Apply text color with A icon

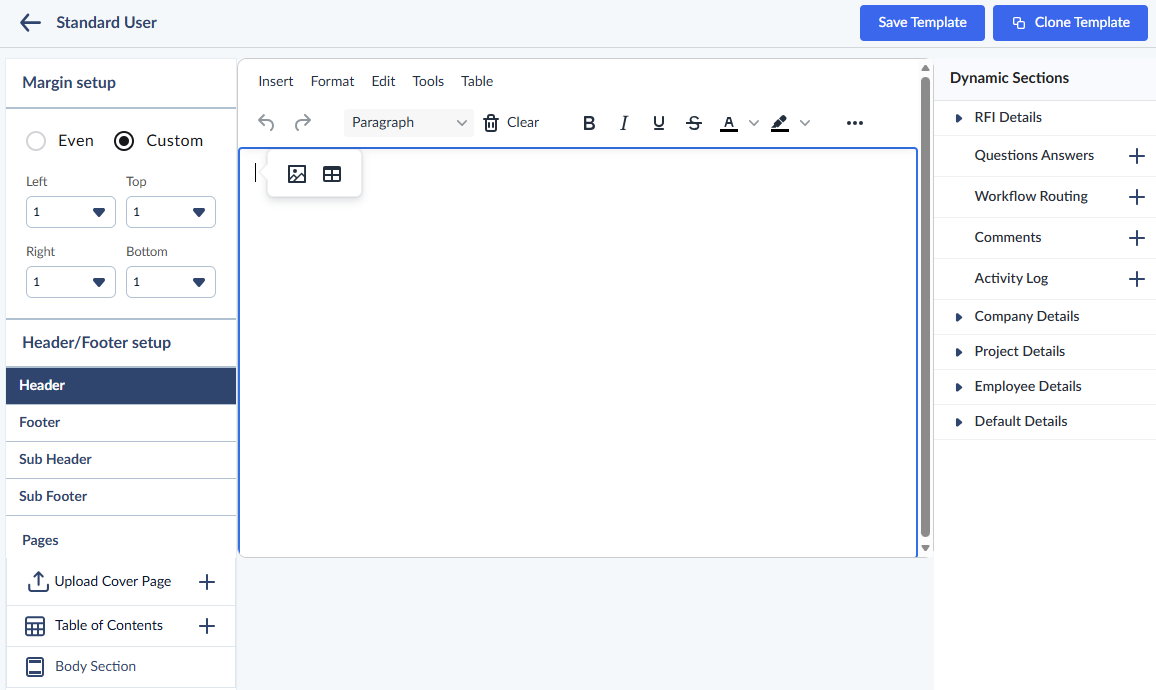click(728, 123)
